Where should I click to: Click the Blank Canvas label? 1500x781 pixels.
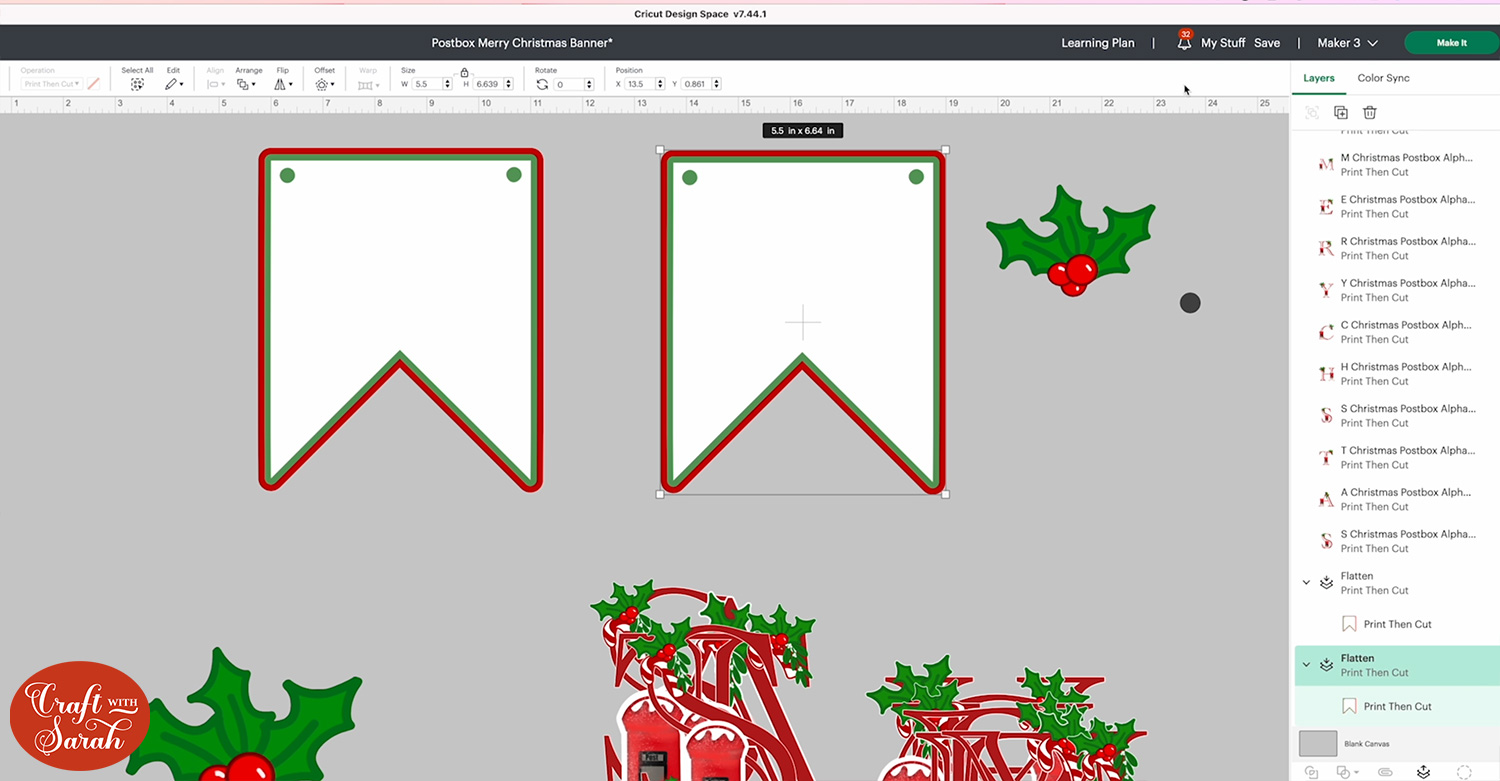pyautogui.click(x=1367, y=744)
